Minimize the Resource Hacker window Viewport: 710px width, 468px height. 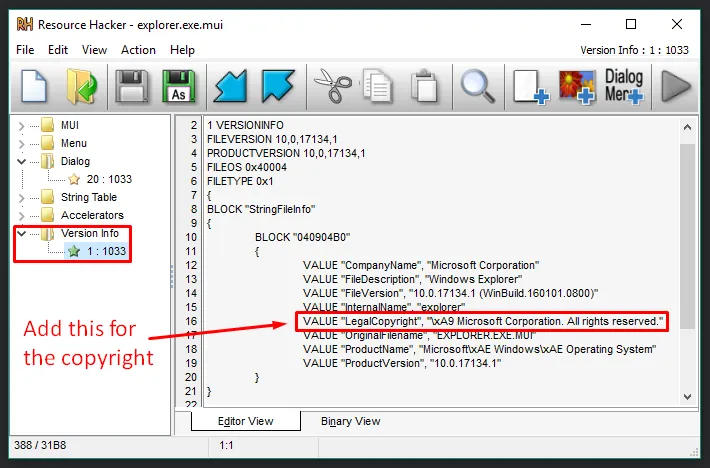coord(586,24)
